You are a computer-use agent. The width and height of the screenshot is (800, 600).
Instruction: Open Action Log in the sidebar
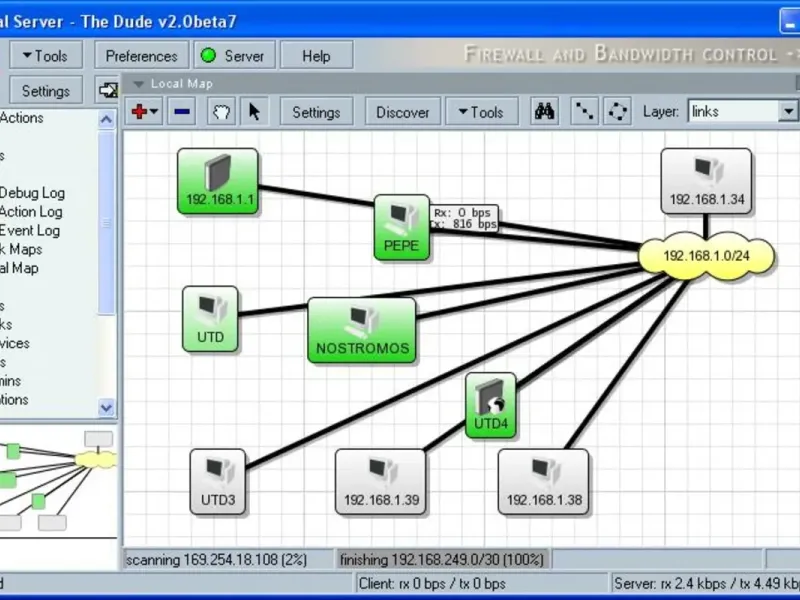point(31,212)
